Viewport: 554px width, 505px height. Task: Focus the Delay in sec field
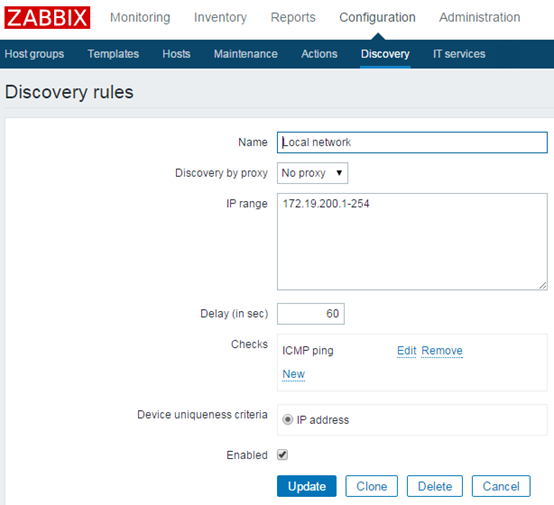(x=311, y=314)
